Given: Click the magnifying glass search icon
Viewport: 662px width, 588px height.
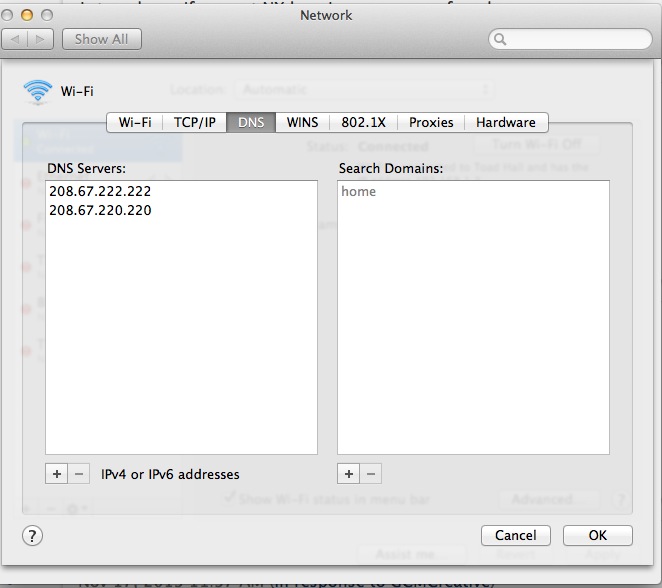Looking at the screenshot, I should pos(500,39).
